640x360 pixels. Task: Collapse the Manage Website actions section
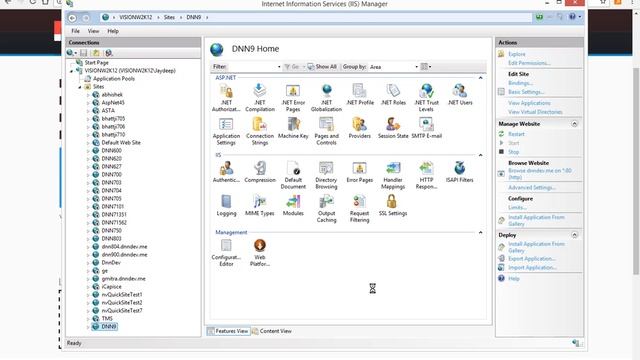coord(574,123)
